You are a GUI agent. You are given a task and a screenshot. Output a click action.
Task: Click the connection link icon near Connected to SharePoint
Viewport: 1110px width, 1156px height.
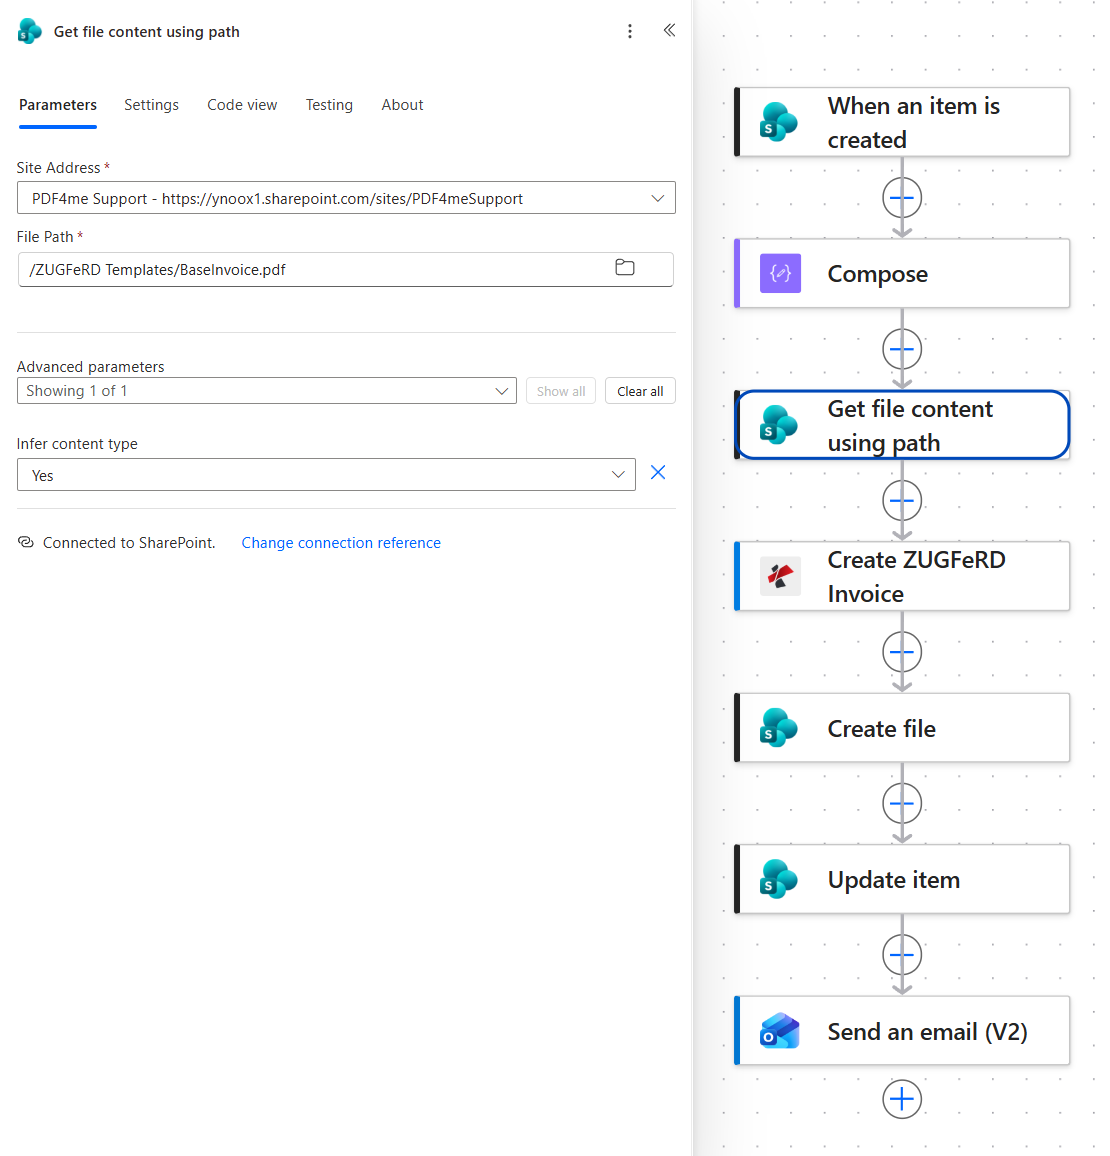[x=26, y=542]
